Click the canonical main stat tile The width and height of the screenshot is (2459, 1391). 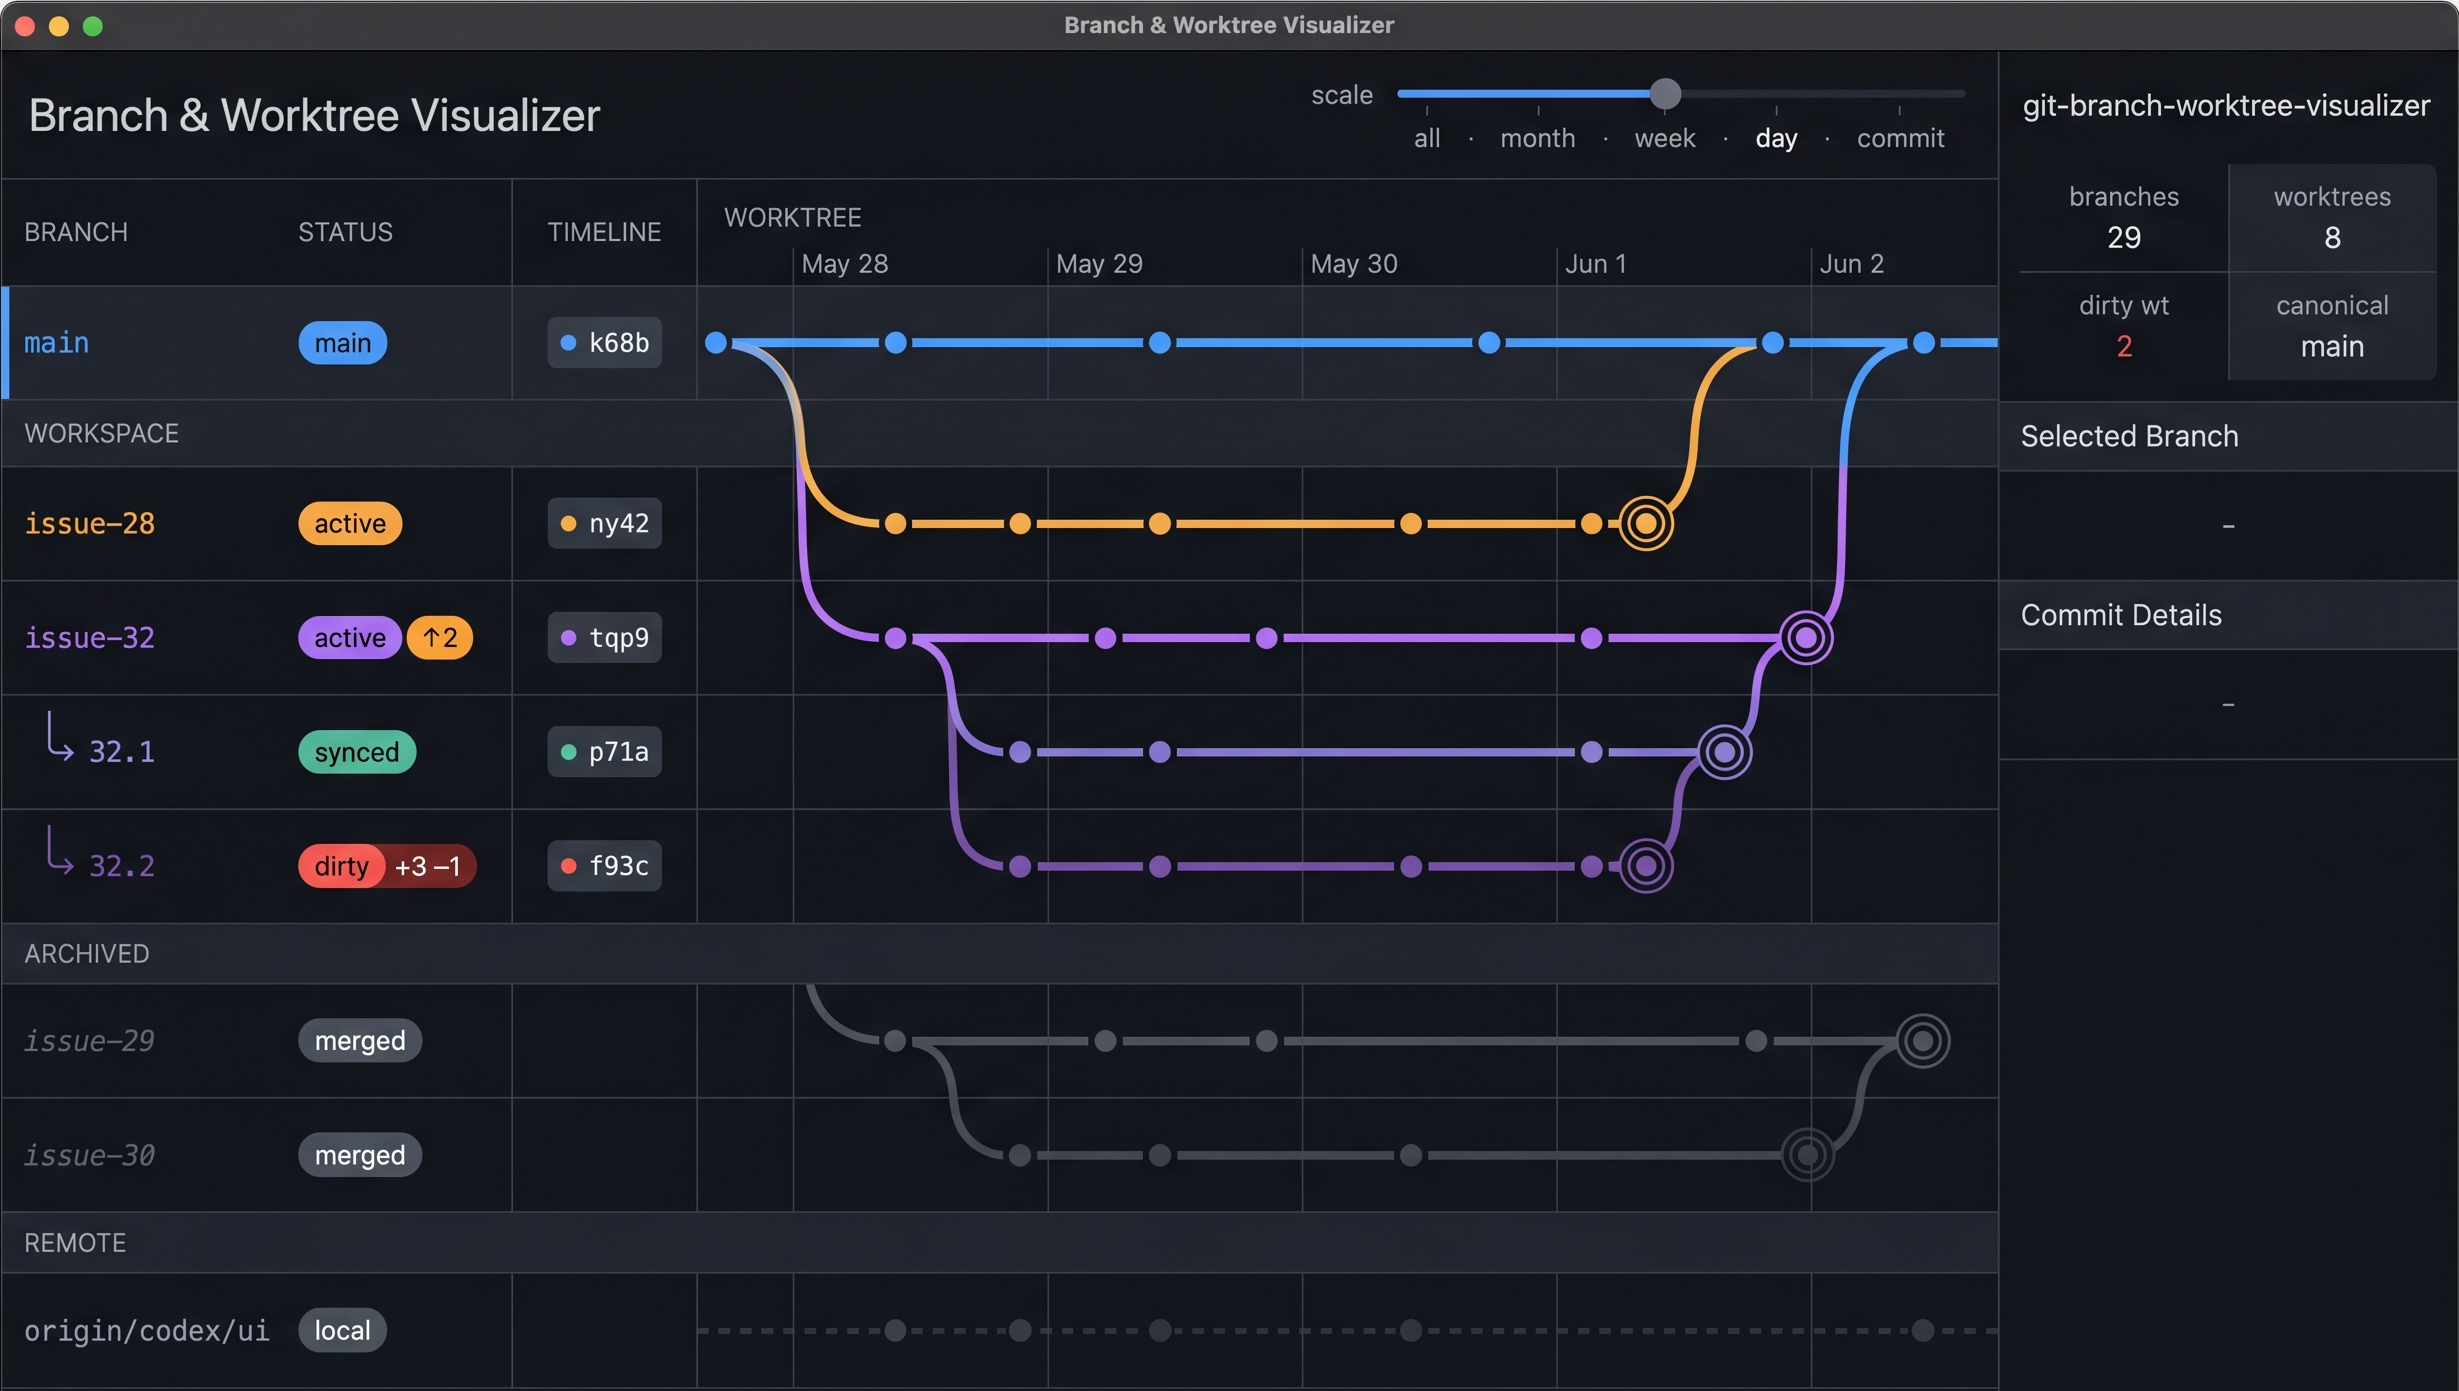(2332, 326)
